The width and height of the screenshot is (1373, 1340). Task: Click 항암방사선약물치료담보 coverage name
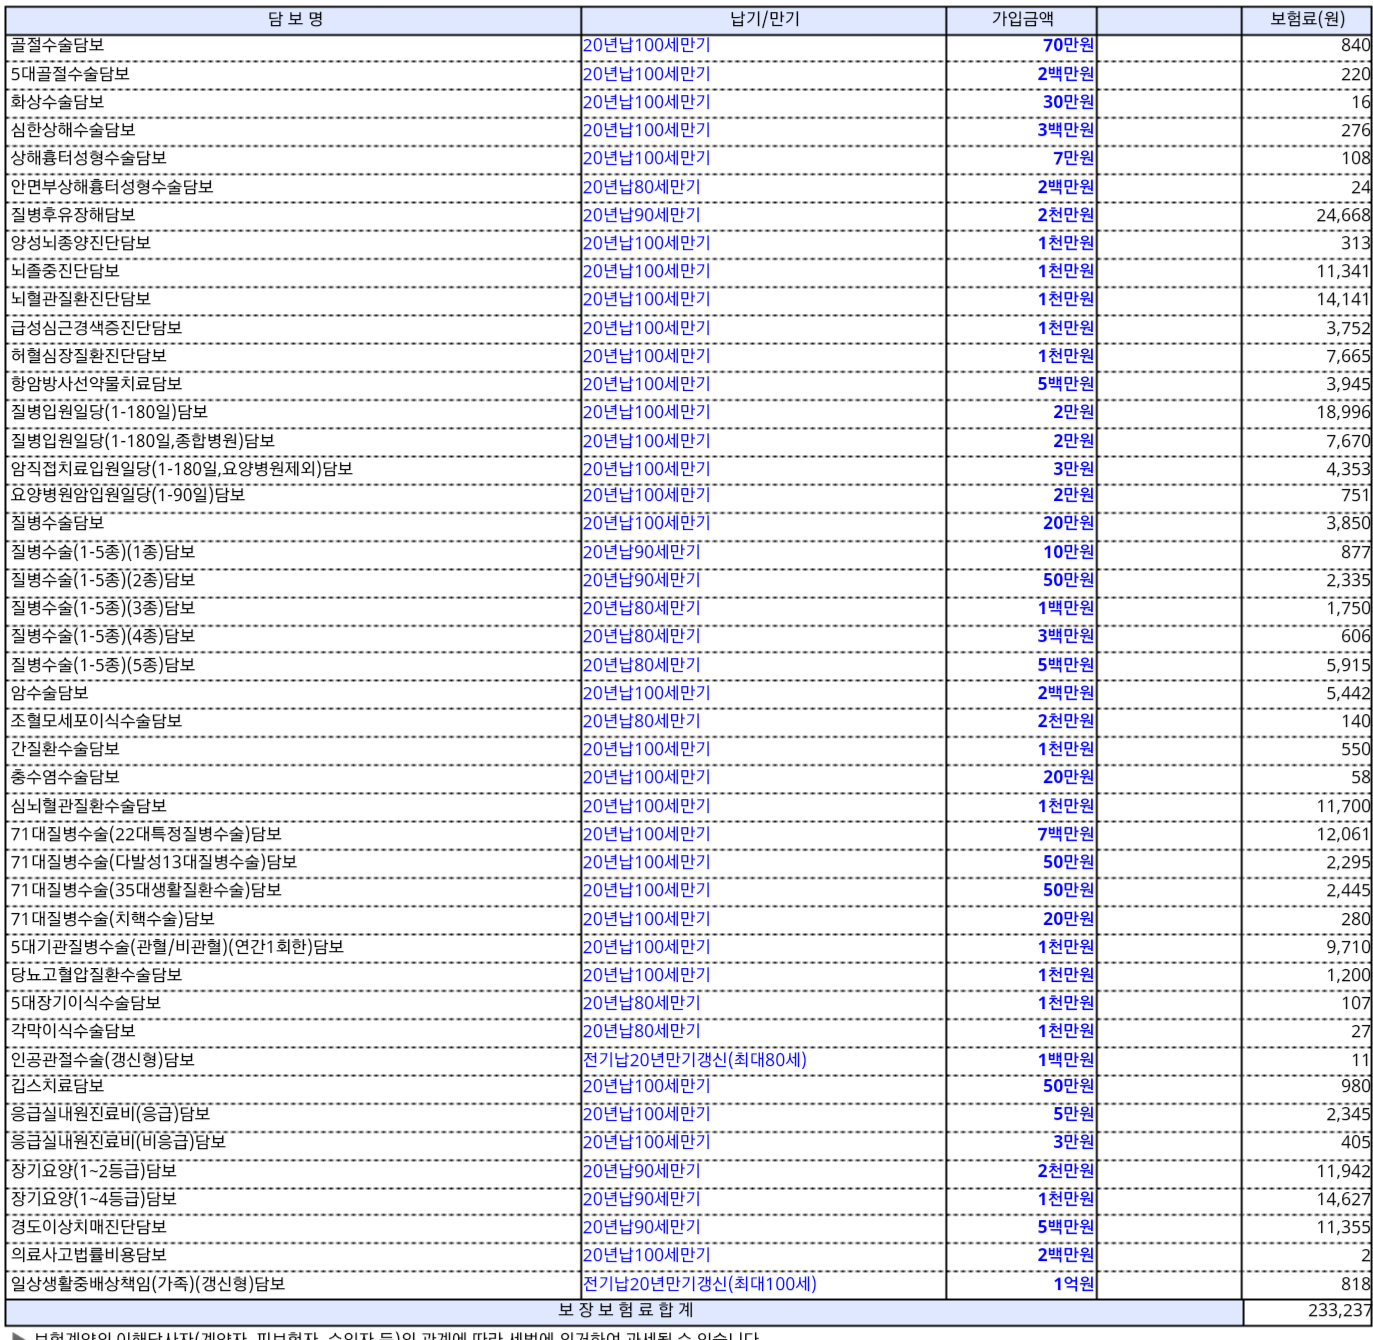click(96, 384)
